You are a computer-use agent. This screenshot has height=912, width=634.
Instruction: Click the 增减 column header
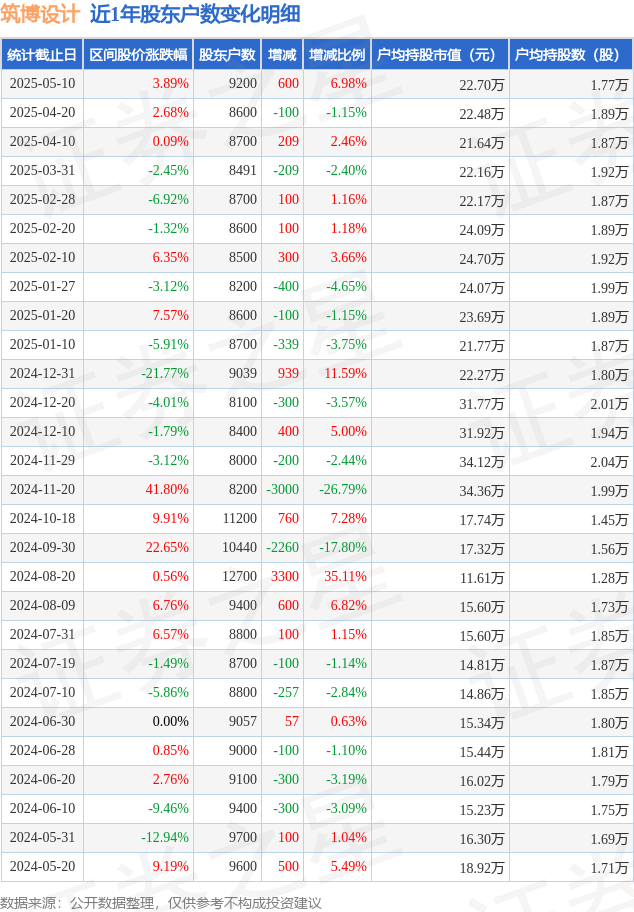pyautogui.click(x=282, y=55)
